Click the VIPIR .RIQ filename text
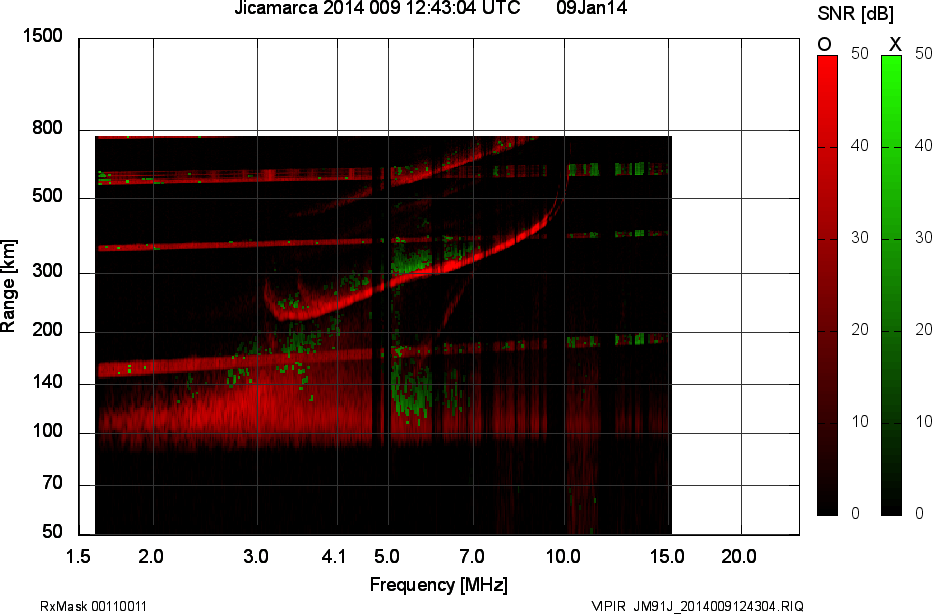Screen dimensions: 932x614 [697, 605]
